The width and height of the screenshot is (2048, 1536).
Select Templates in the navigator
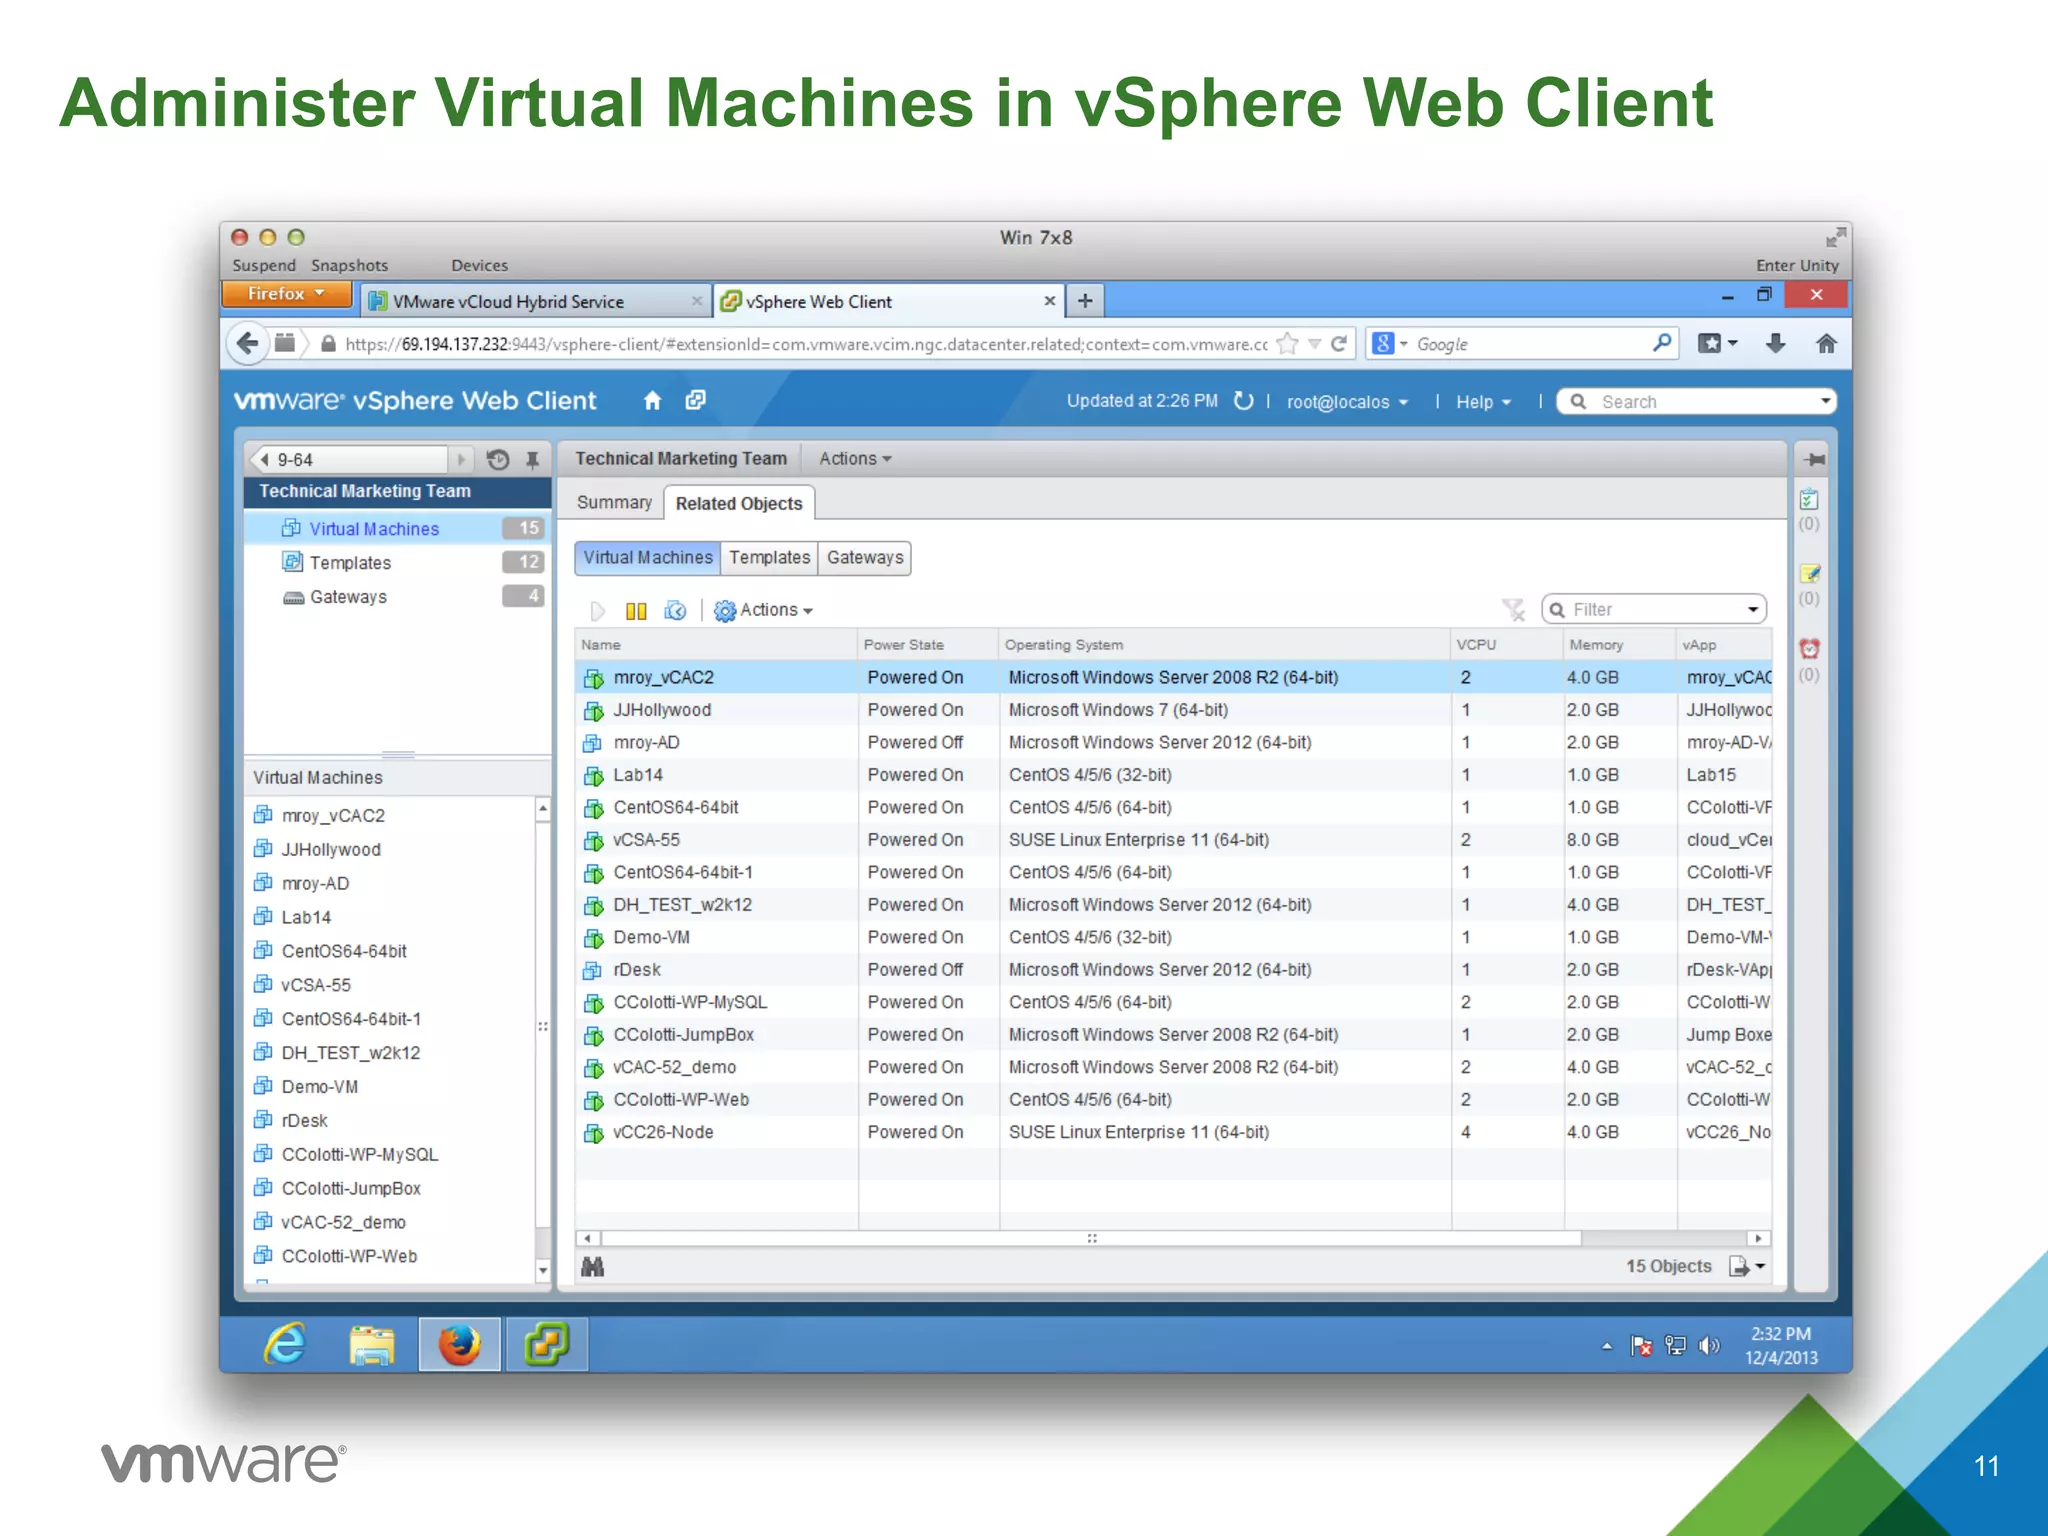point(397,563)
